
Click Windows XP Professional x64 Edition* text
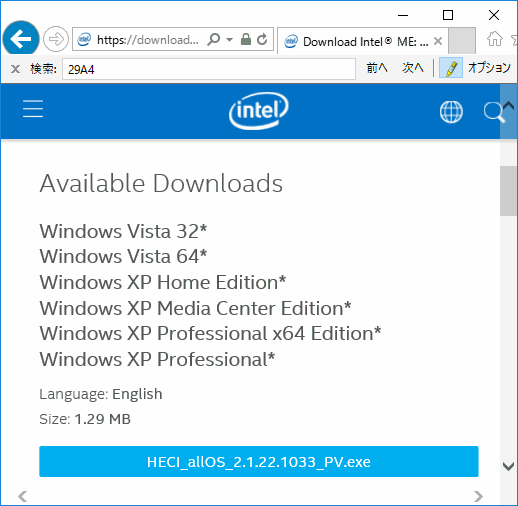210,333
